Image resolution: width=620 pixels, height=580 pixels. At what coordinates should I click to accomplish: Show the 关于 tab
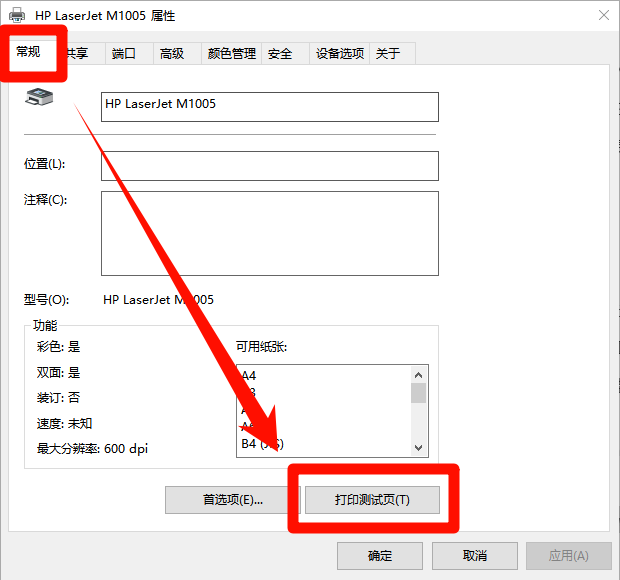tap(388, 54)
